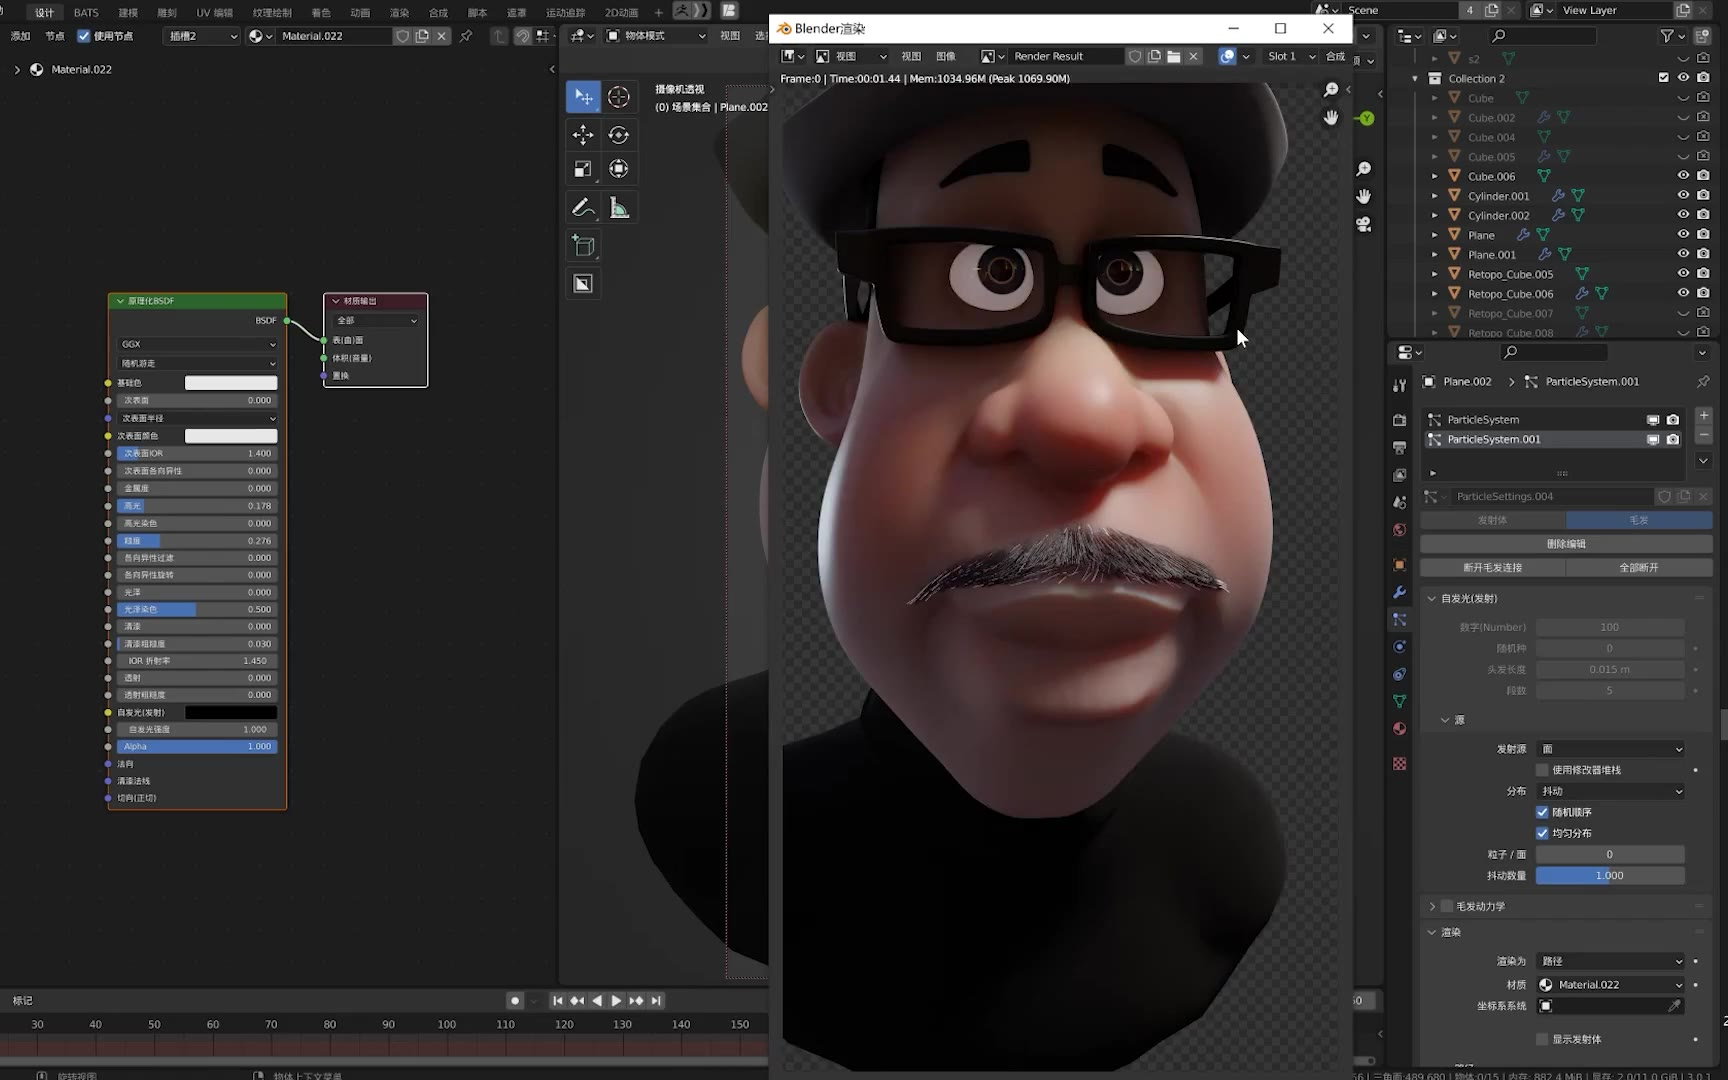Toggle the even distribution checkbox
Viewport: 1728px width, 1080px height.
pyautogui.click(x=1542, y=833)
